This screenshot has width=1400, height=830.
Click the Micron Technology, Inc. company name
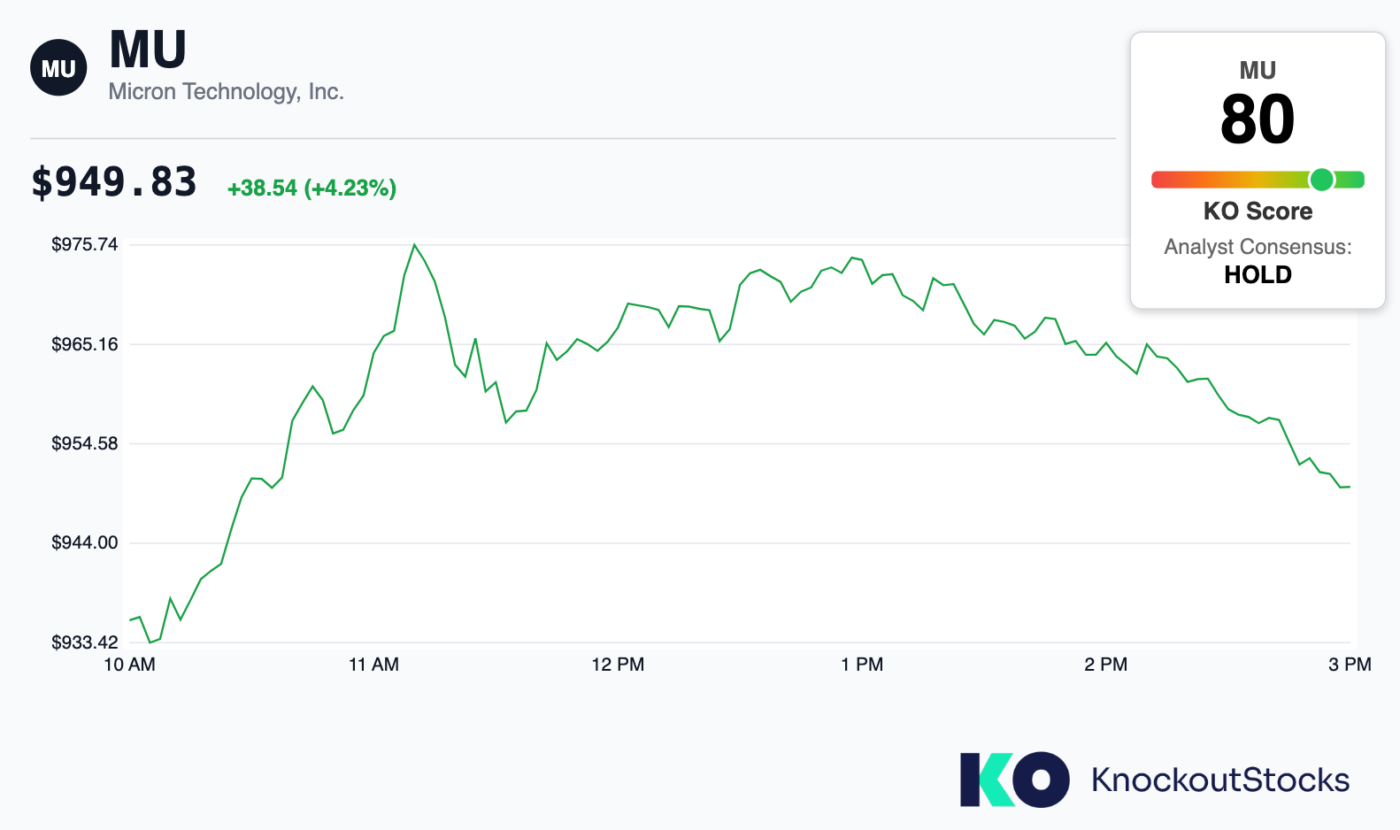coord(226,92)
